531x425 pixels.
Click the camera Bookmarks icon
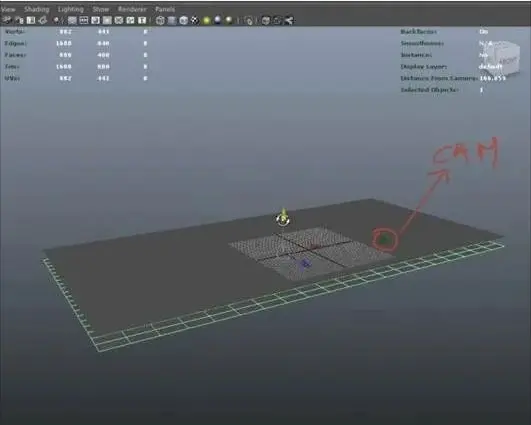pyautogui.click(x=31, y=21)
